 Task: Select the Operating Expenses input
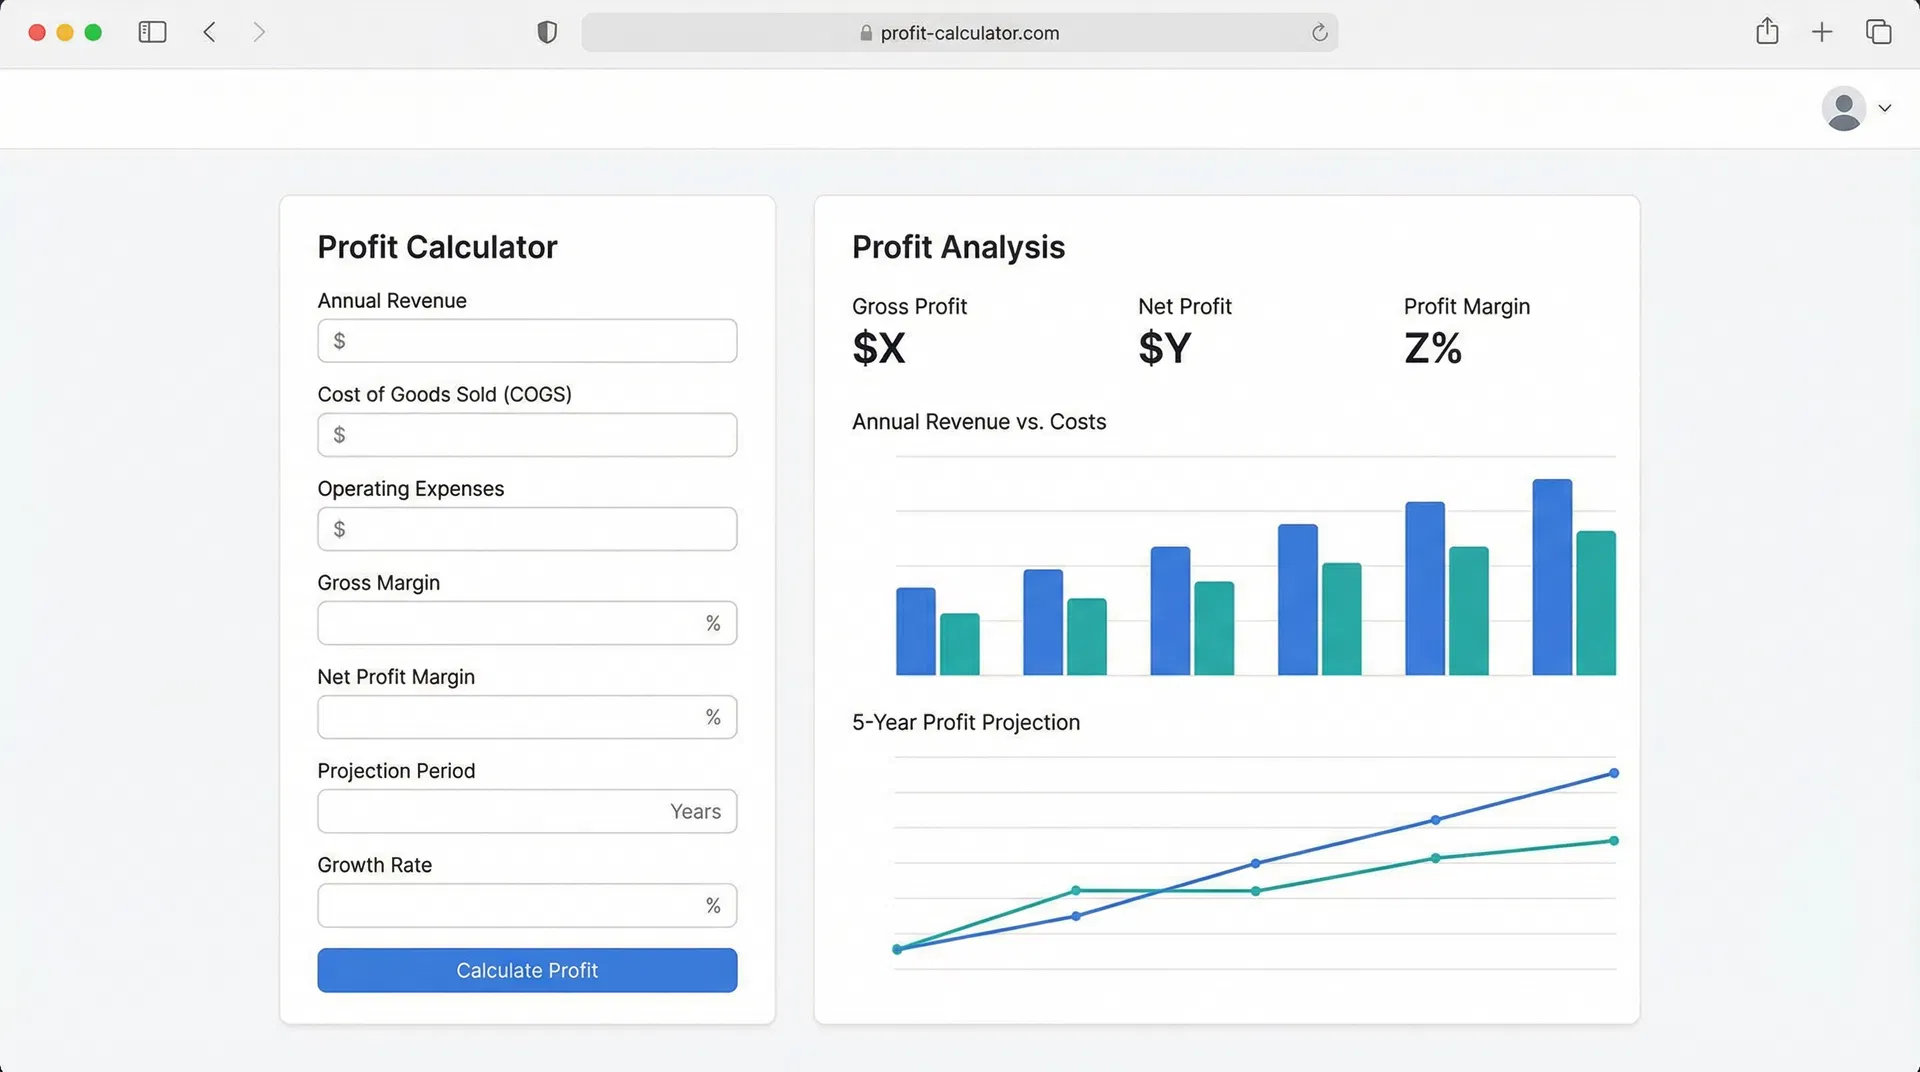click(x=527, y=529)
